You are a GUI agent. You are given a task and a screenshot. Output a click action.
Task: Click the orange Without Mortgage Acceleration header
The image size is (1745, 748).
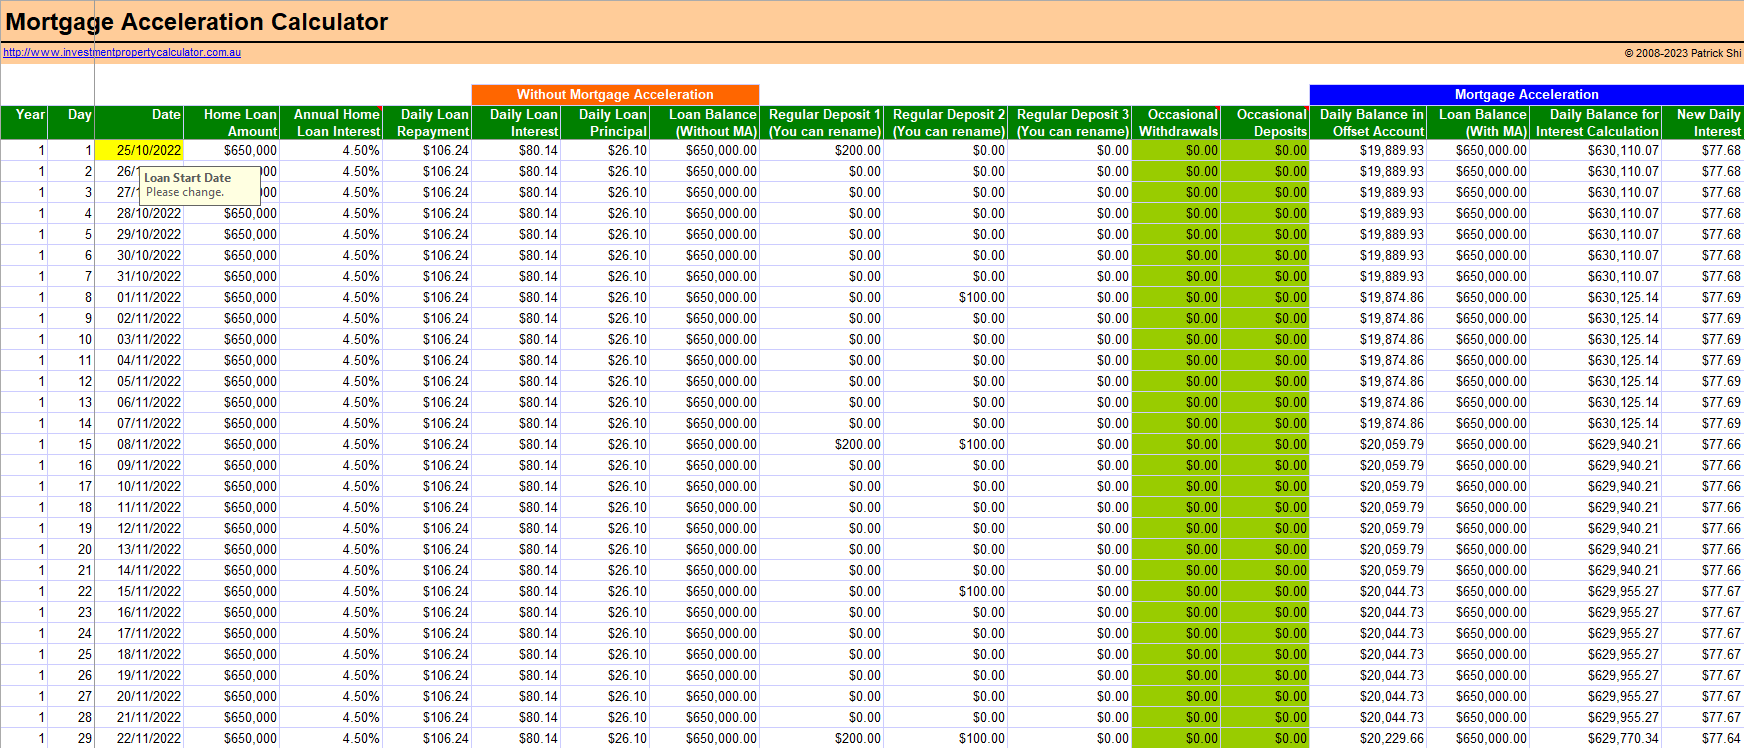pyautogui.click(x=615, y=94)
